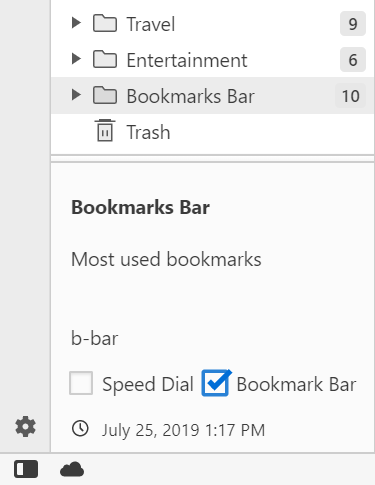Click the Bookmarks Bar count badge 10
The image size is (375, 485).
tap(350, 96)
